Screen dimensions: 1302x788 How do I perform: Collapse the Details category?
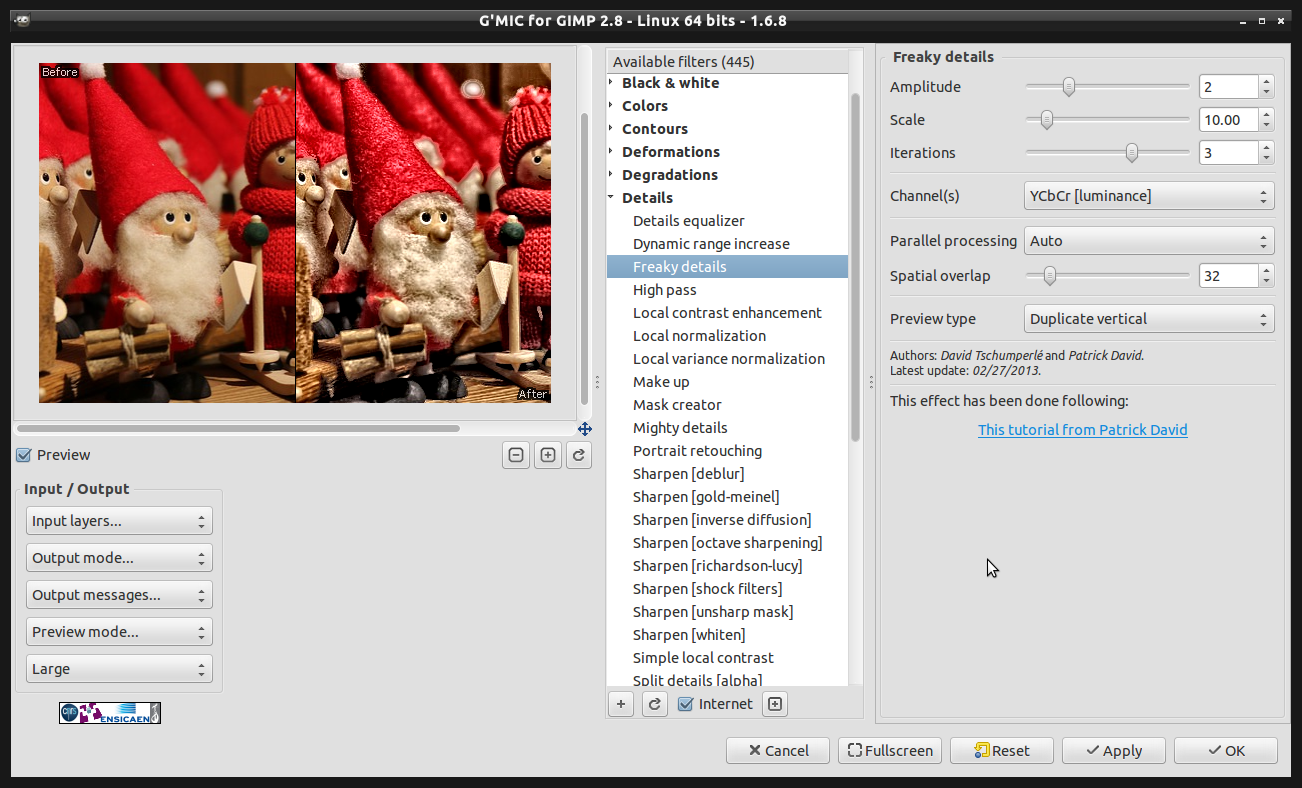point(611,198)
